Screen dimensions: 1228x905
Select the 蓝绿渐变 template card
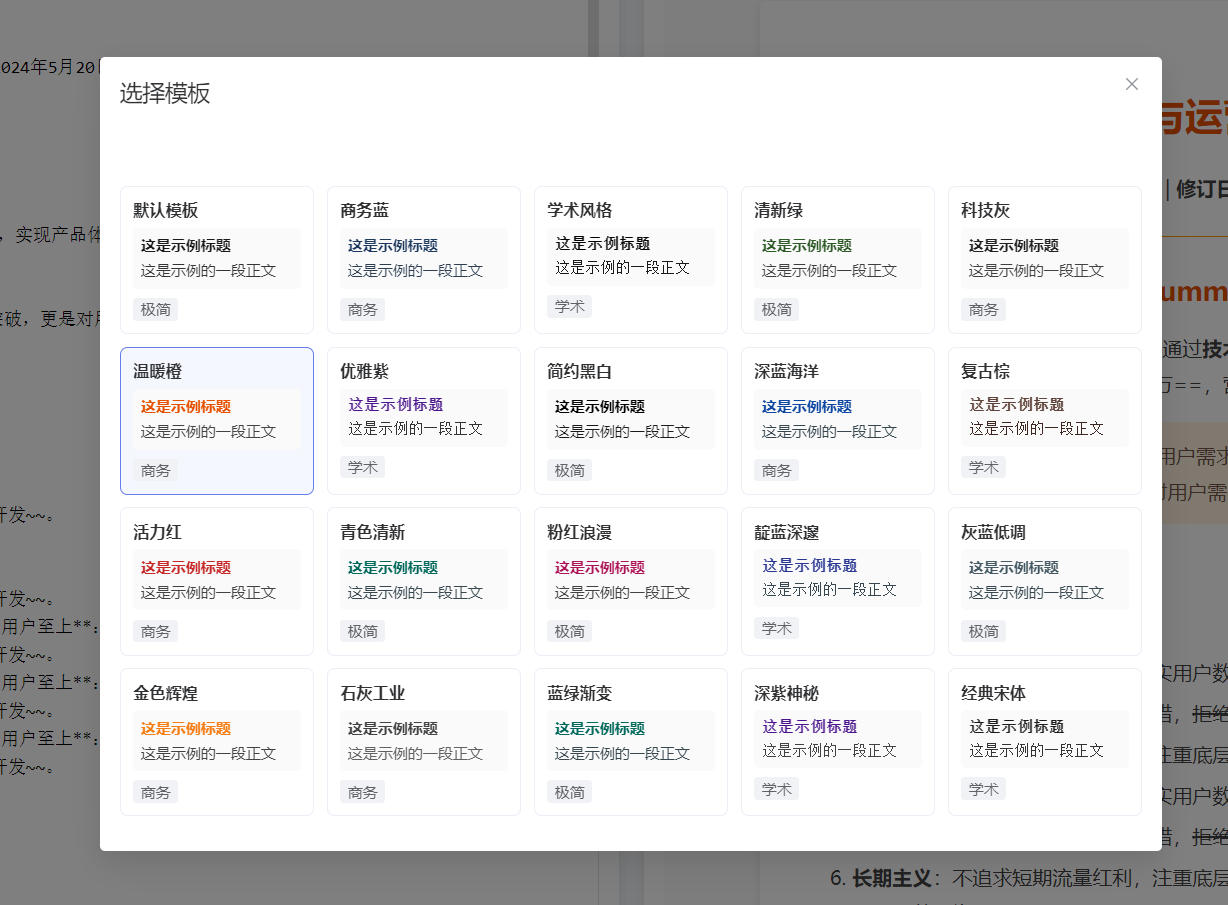(x=631, y=742)
